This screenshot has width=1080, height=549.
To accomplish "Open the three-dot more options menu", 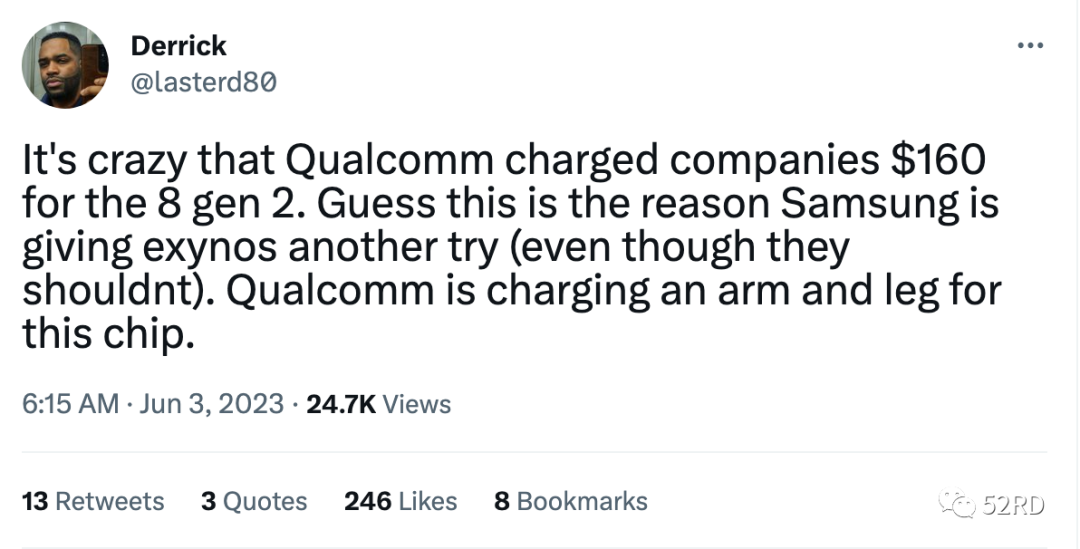I will tap(1030, 45).
